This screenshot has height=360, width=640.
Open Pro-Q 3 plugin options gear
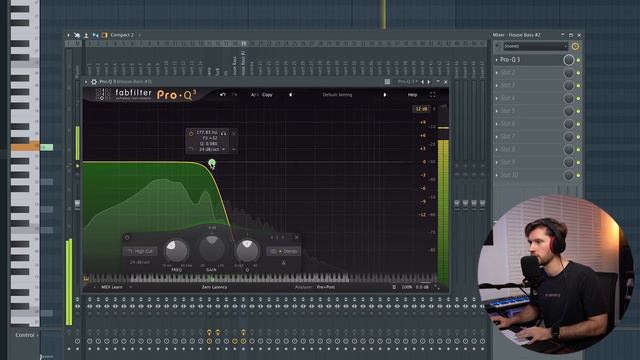94,82
